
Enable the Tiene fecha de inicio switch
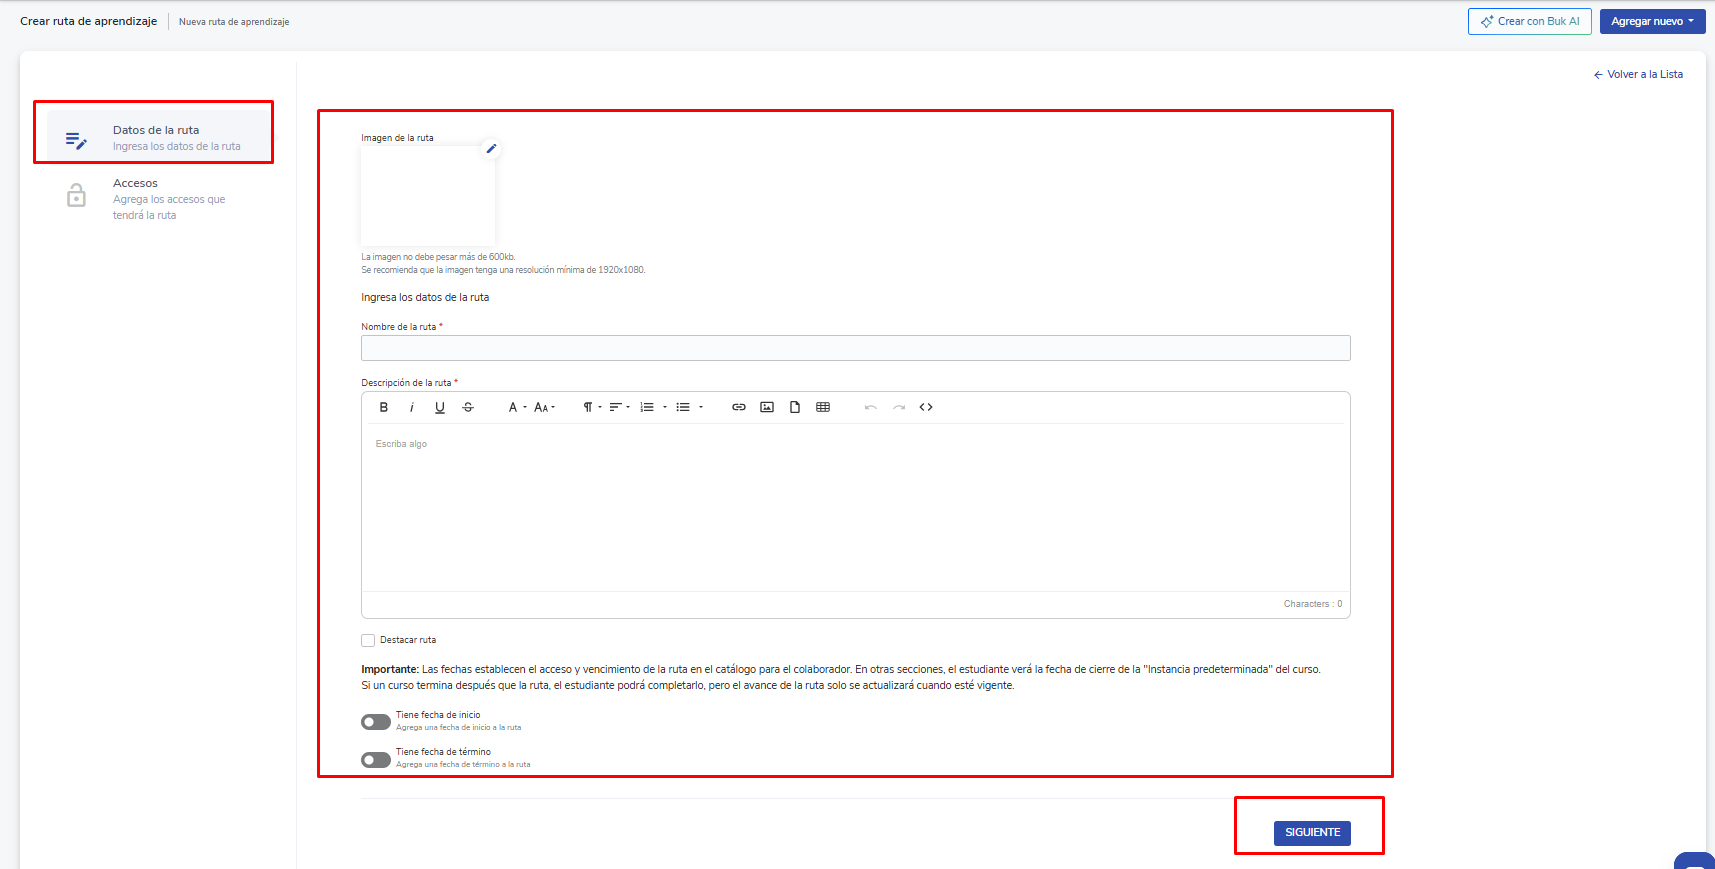pos(376,722)
